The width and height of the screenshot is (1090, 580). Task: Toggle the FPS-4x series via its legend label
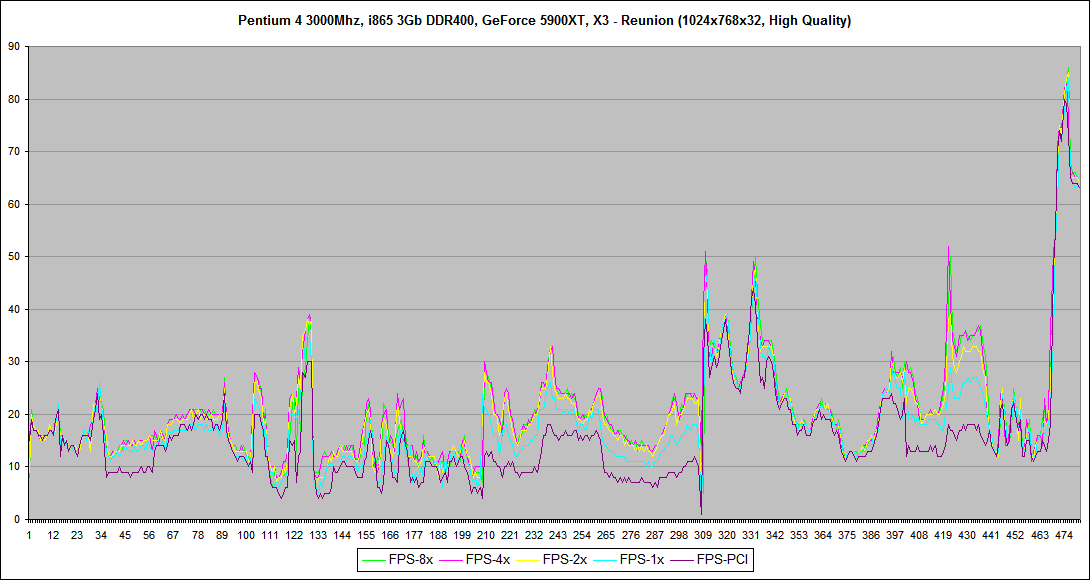[487, 559]
